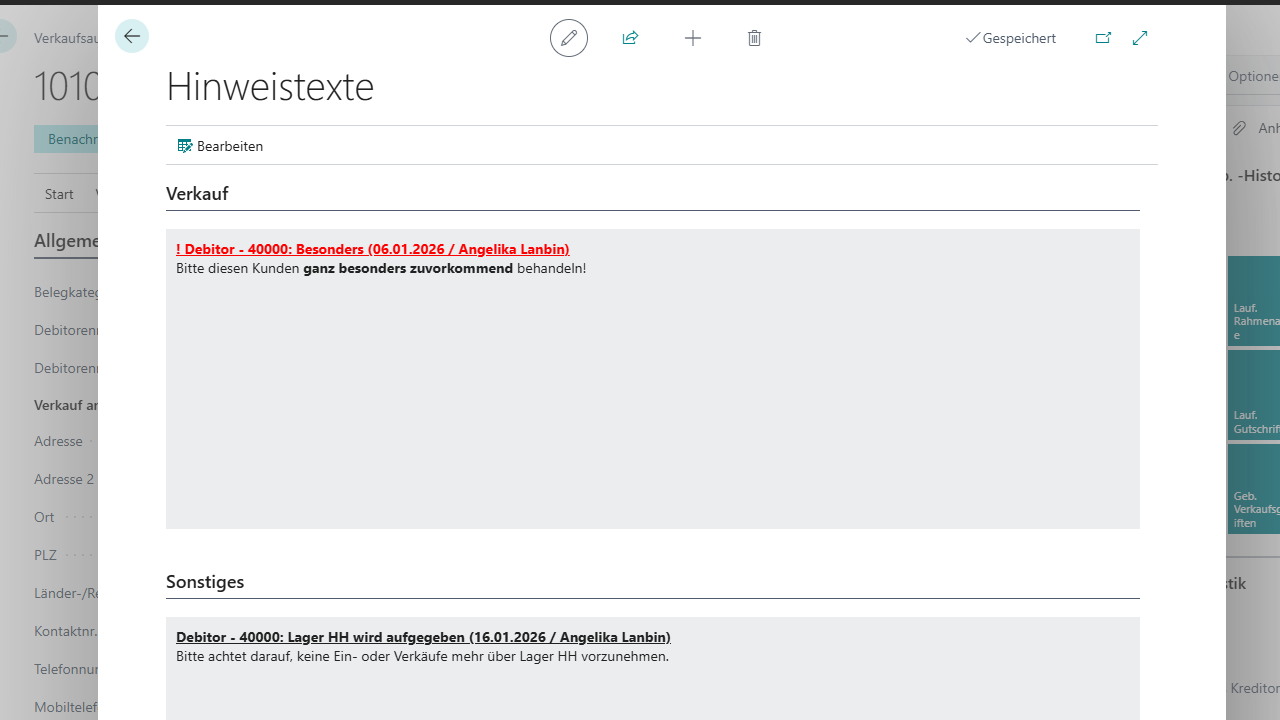Expand the page to full screen
Viewport: 1280px width, 720px height.
coord(1140,38)
